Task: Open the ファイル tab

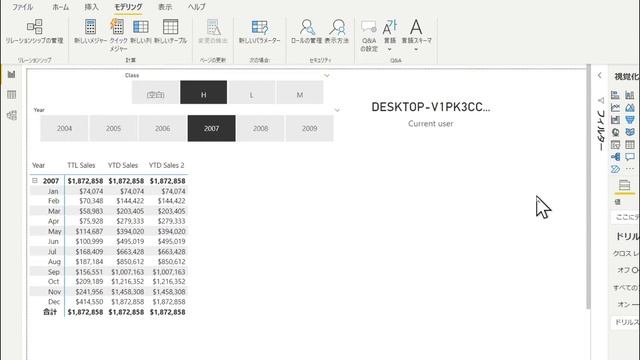Action: pos(22,7)
